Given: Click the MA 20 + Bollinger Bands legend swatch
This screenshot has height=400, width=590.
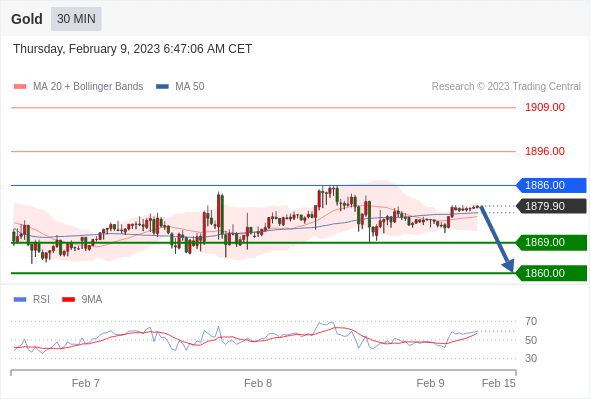Looking at the screenshot, I should point(20,87).
